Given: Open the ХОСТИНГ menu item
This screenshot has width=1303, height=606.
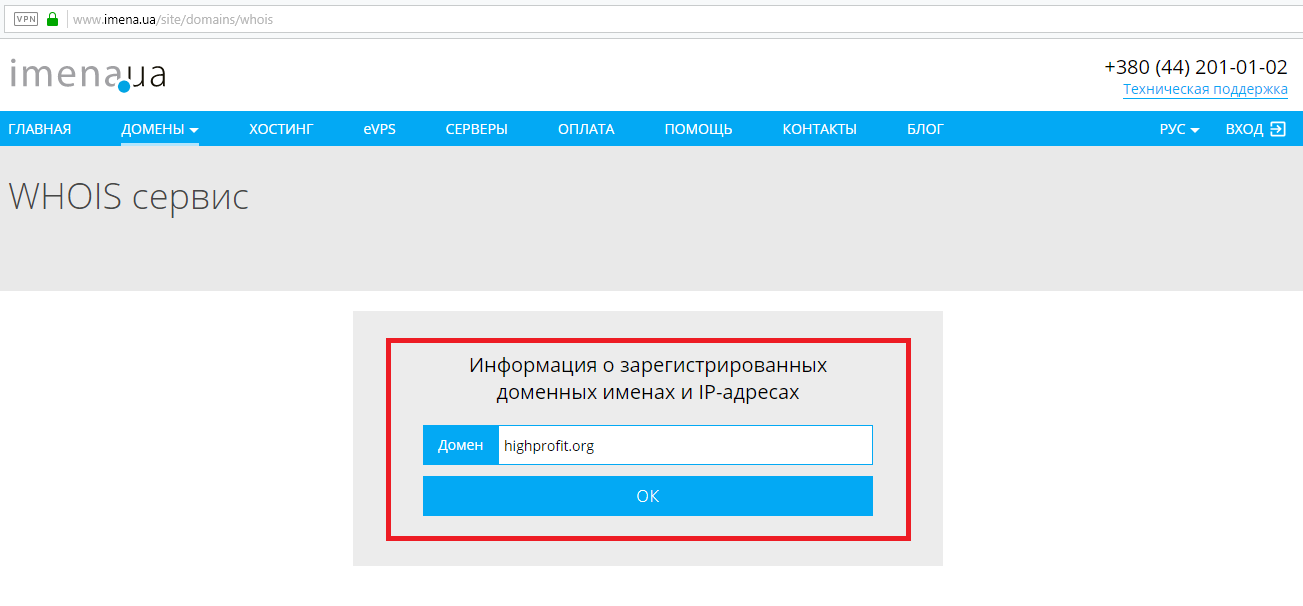Looking at the screenshot, I should [281, 129].
